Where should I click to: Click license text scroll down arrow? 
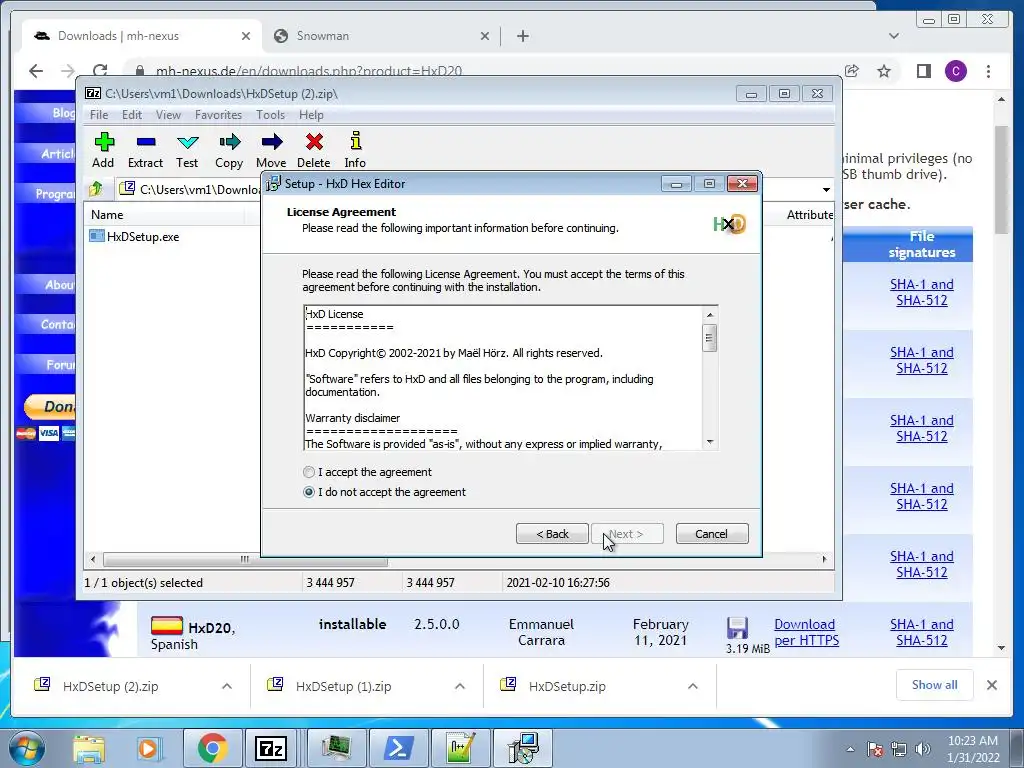click(710, 442)
